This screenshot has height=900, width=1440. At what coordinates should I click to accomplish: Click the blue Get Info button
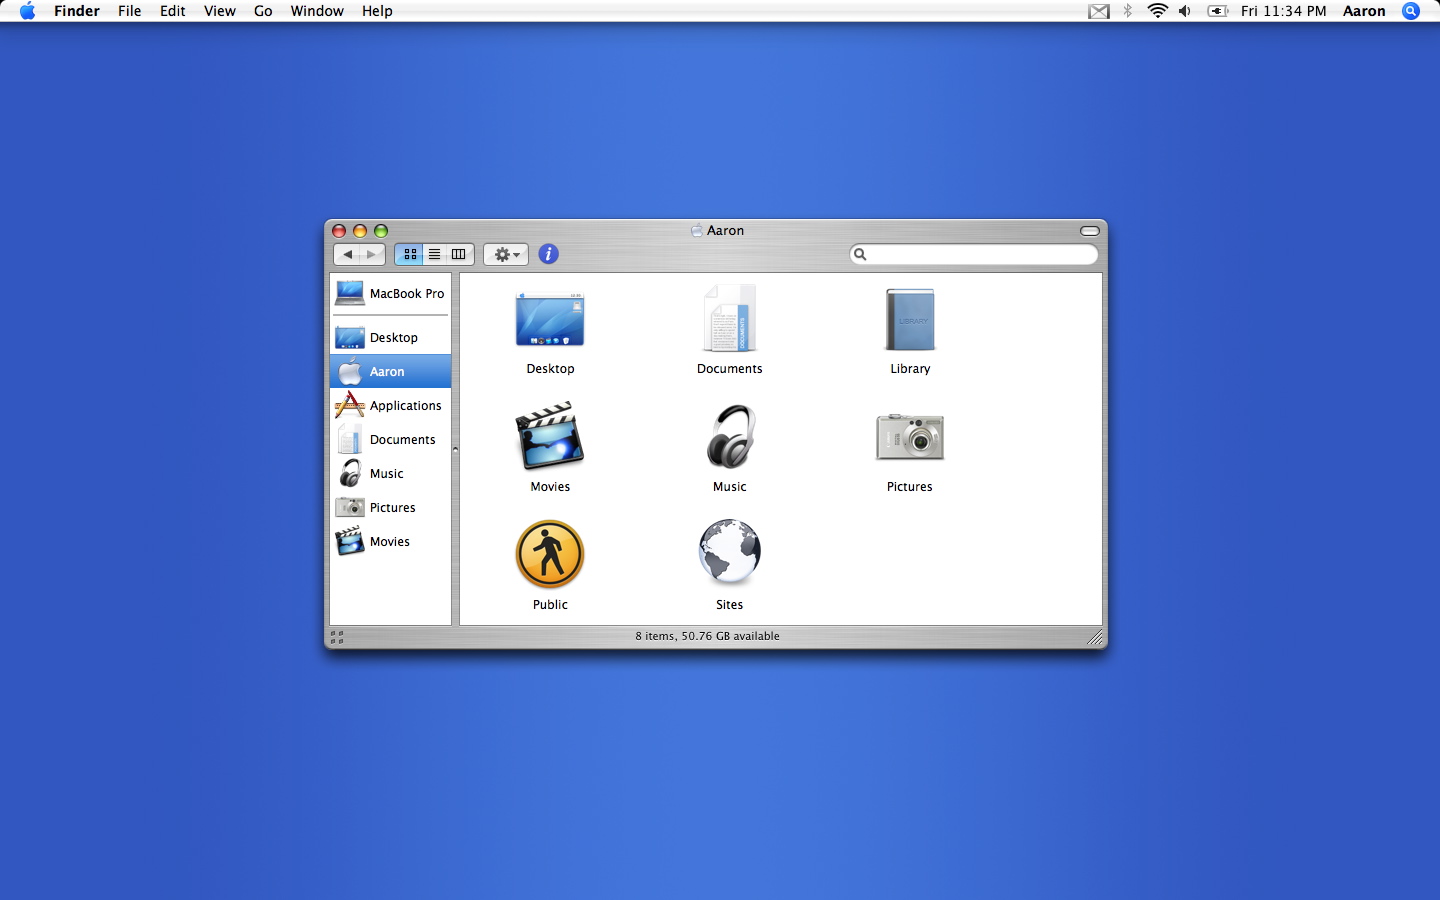[x=548, y=254]
